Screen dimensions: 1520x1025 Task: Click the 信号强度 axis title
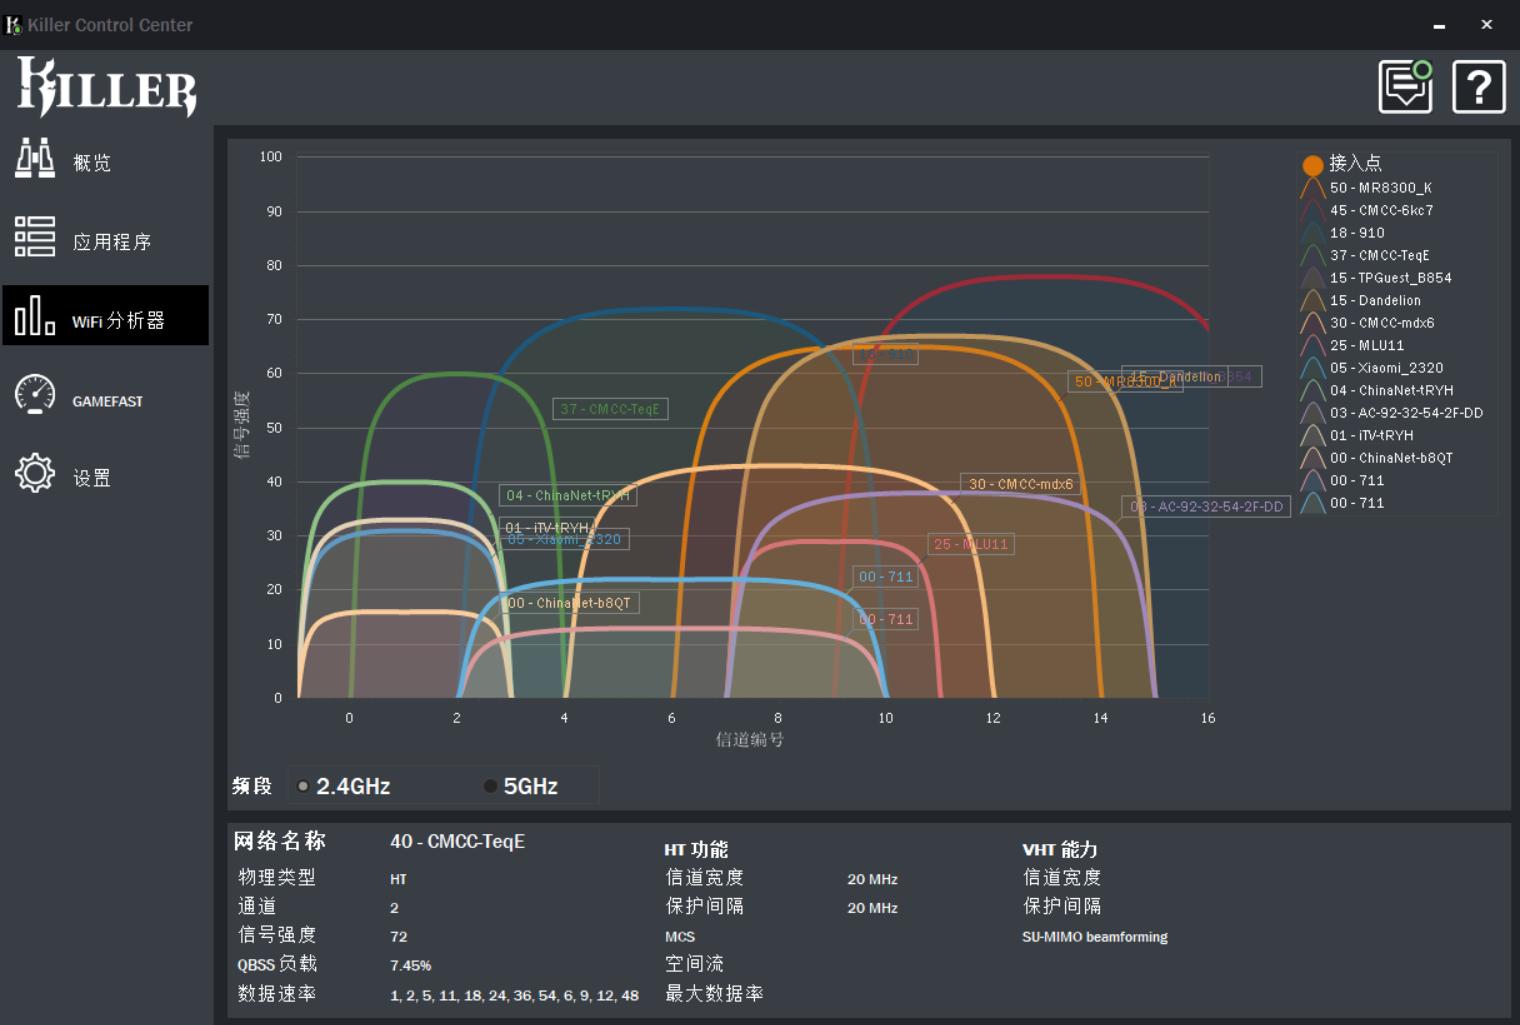click(x=242, y=425)
